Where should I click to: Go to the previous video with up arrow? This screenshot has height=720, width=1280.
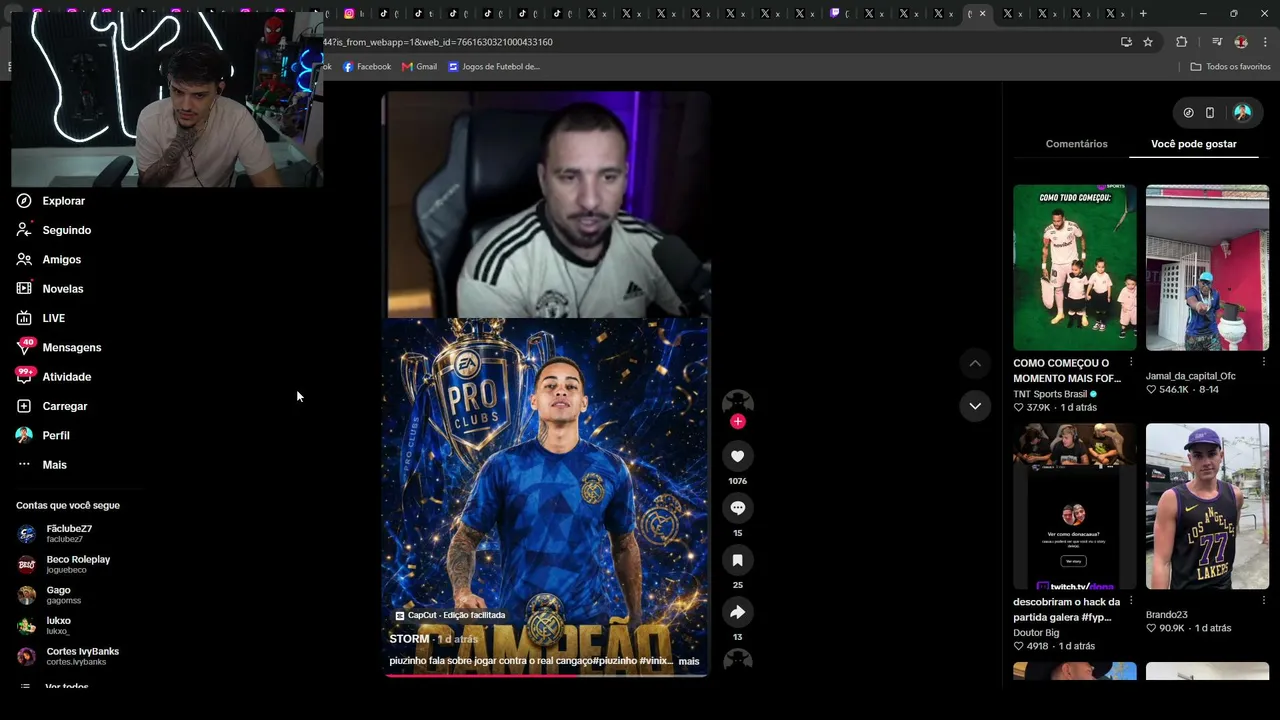[975, 363]
